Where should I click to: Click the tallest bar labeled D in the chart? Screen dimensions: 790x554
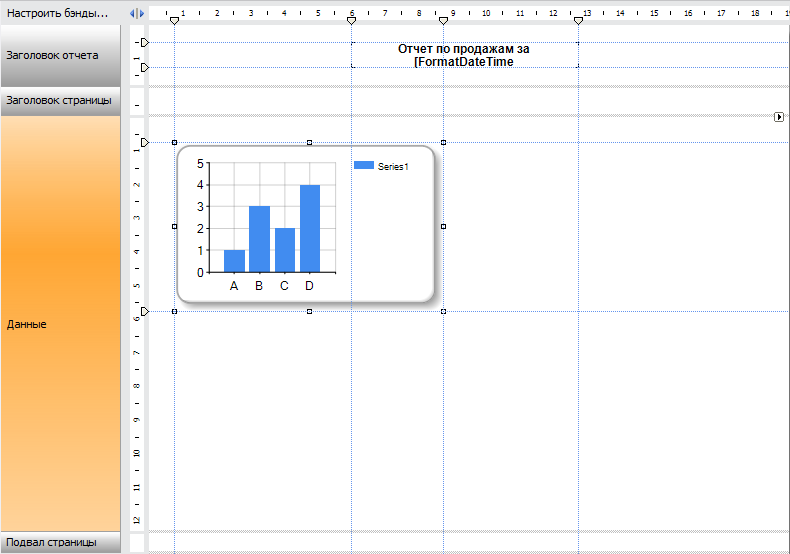pyautogui.click(x=310, y=228)
